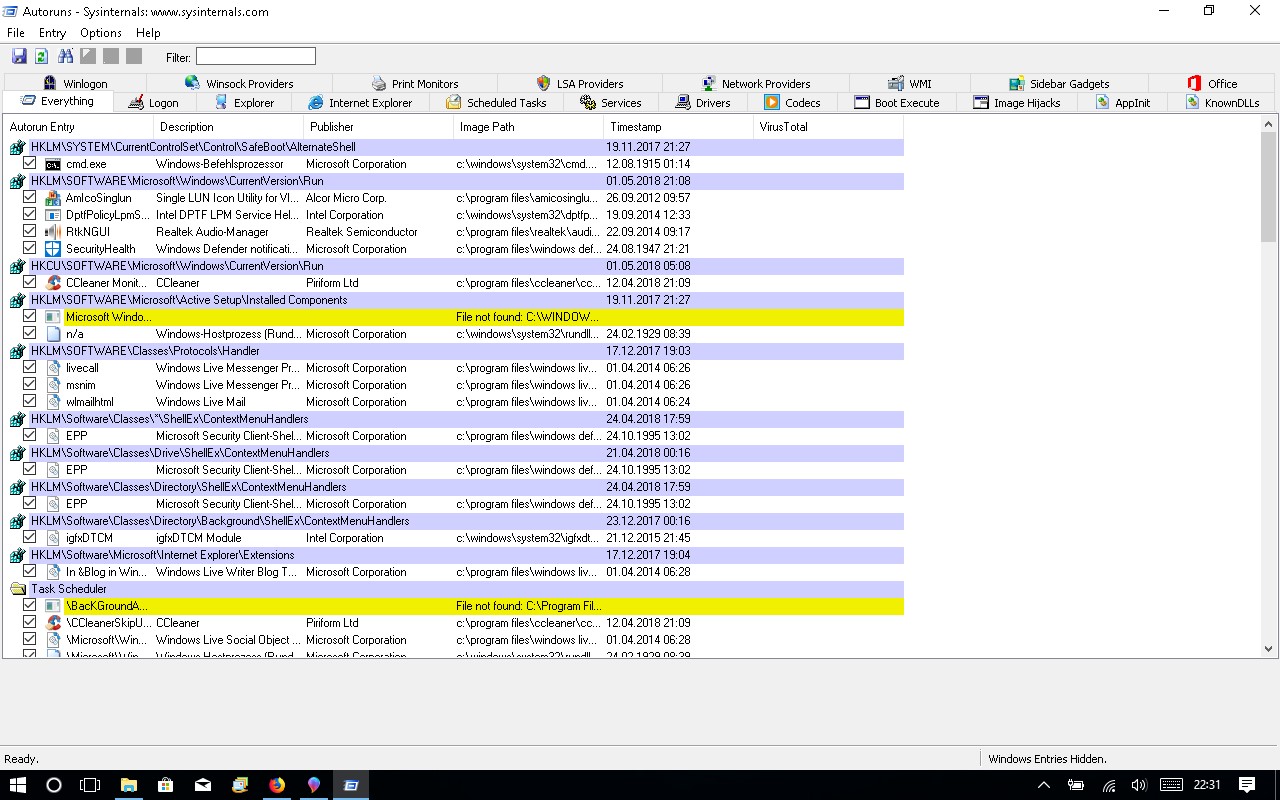Open the Help menu
The image size is (1280, 800).
148,33
